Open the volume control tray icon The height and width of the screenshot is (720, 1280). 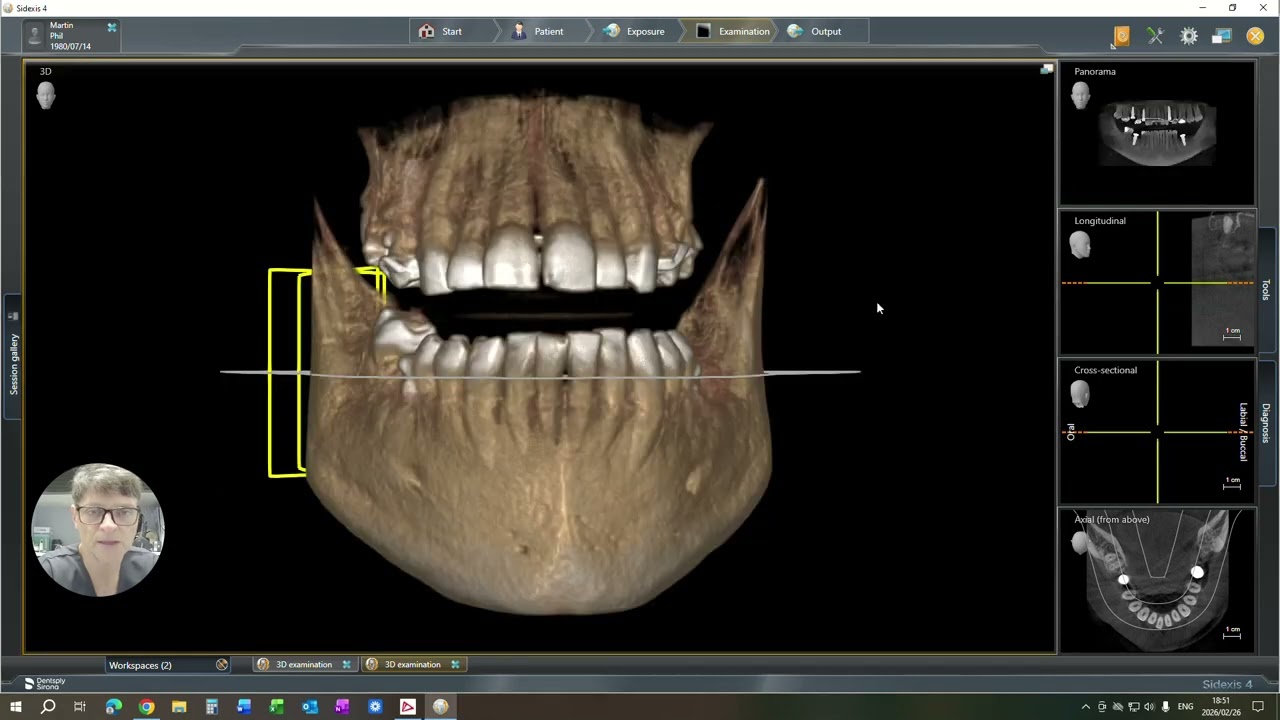click(x=1149, y=707)
